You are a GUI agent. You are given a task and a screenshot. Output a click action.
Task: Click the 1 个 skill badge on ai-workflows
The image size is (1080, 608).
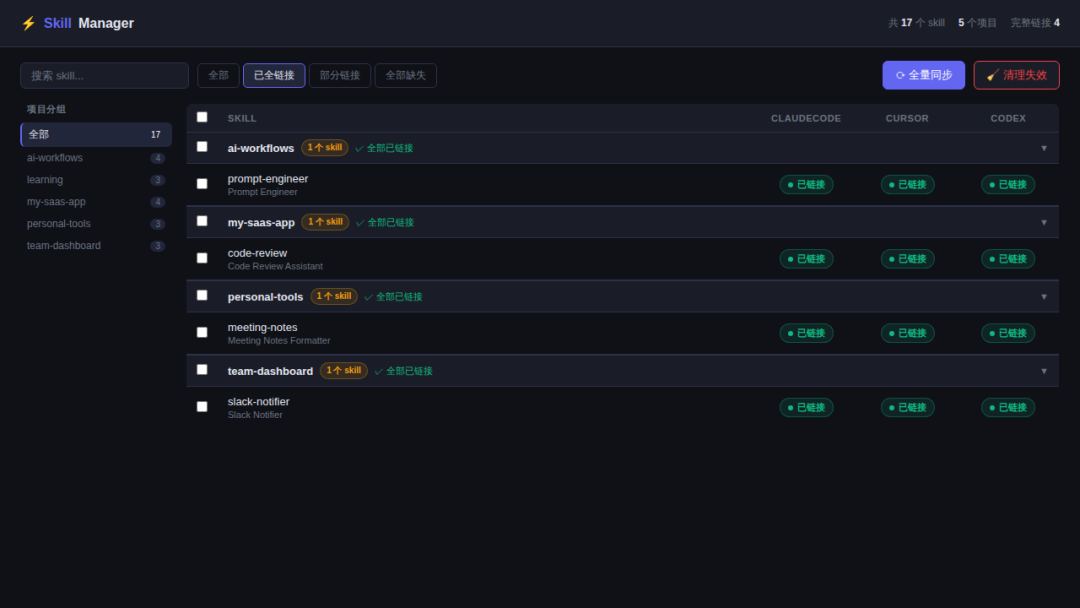(324, 148)
